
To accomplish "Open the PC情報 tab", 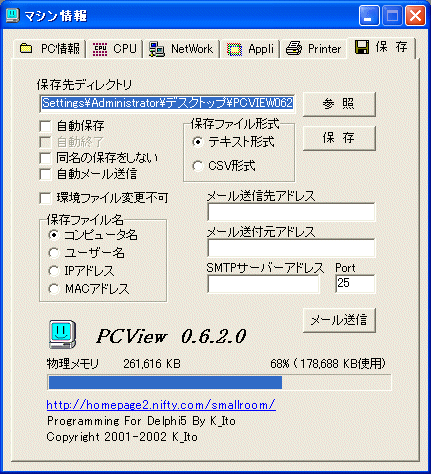I will [x=50, y=49].
